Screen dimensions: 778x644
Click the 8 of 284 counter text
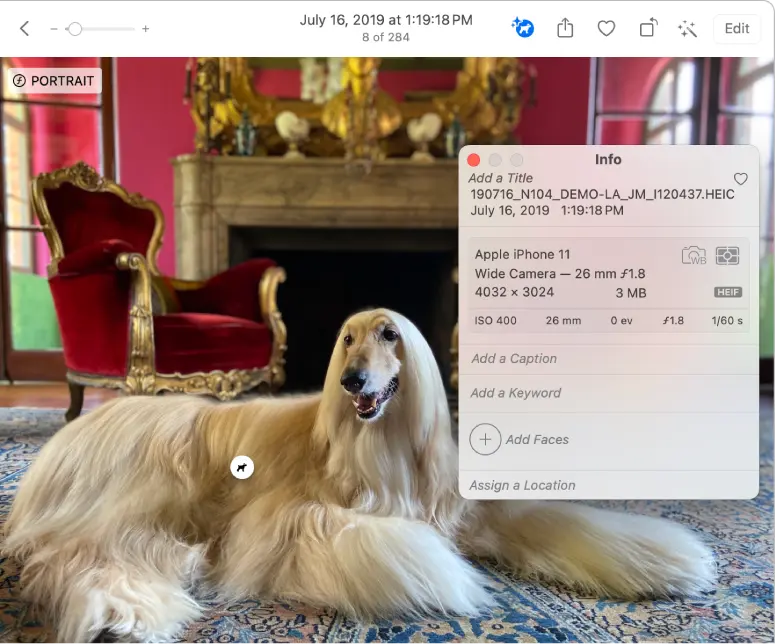[386, 37]
